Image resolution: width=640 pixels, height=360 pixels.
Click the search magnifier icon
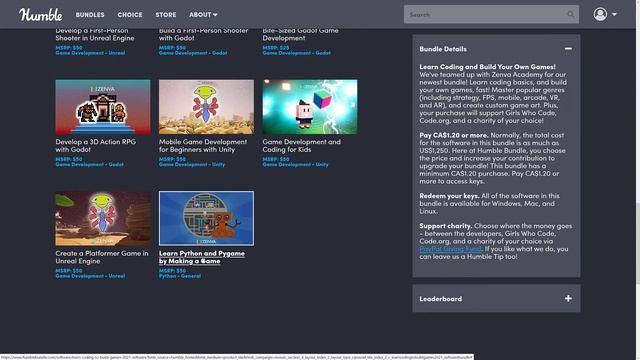point(570,15)
